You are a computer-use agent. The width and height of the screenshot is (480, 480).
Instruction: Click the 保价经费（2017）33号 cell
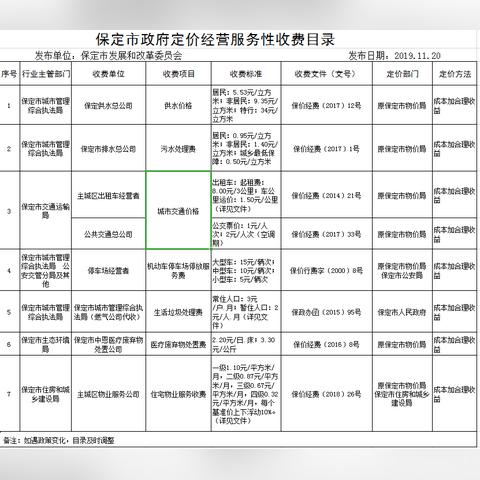coord(326,234)
